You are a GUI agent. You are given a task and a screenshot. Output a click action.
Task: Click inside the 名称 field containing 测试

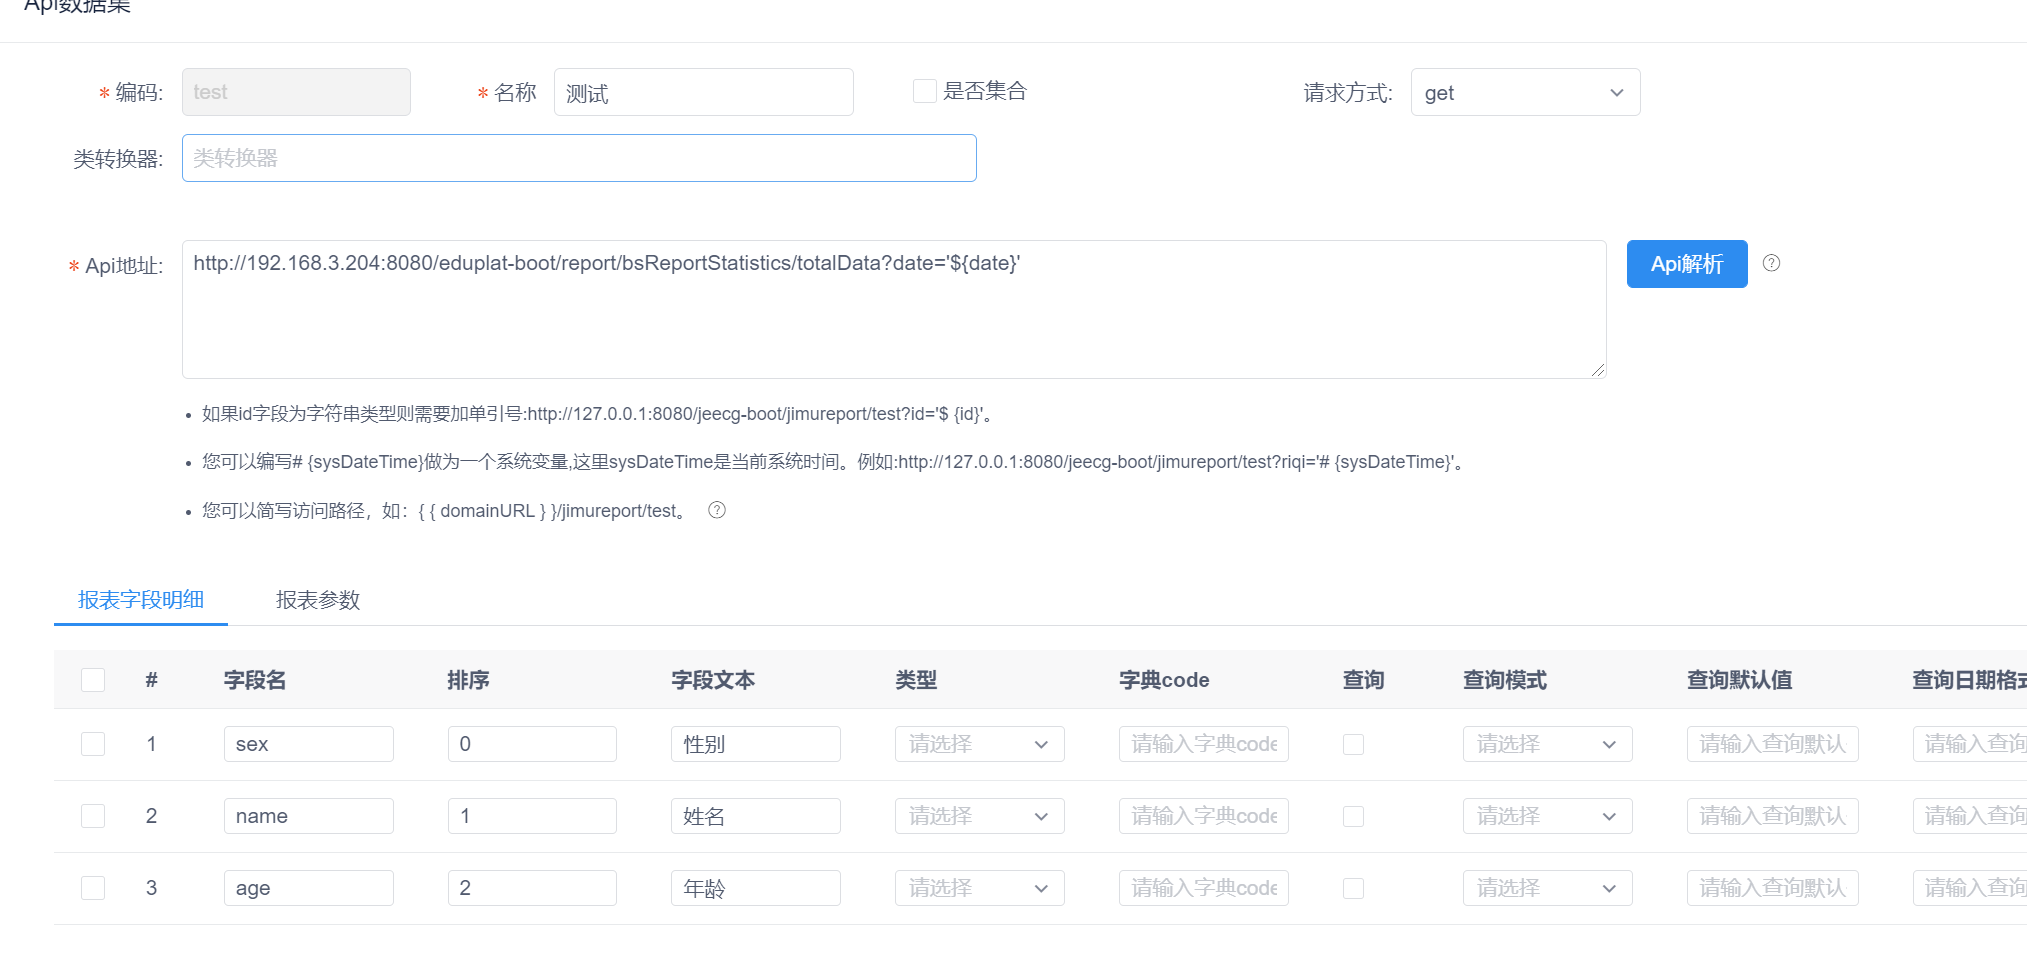(703, 91)
